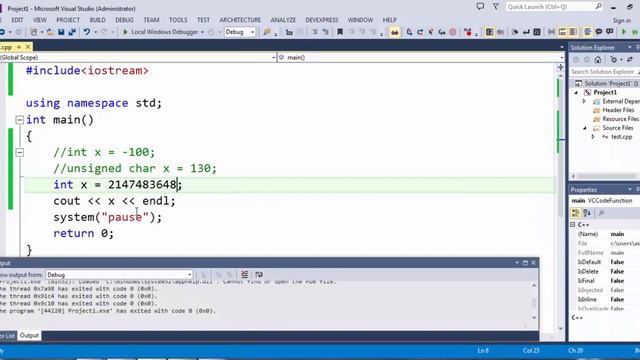This screenshot has height=360, width=640.
Task: Click the Save All icon
Action: point(72,32)
